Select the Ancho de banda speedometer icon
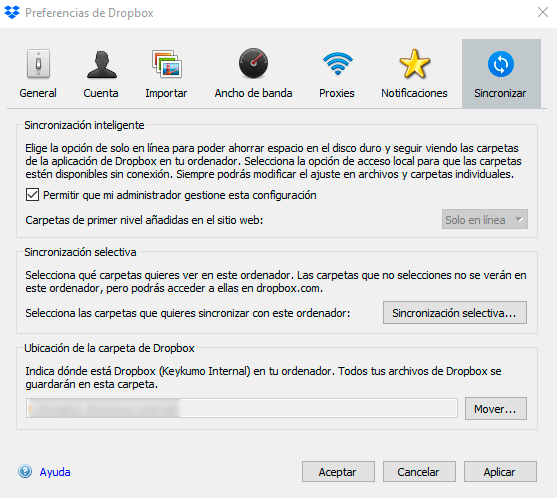The image size is (557, 498). 253,63
